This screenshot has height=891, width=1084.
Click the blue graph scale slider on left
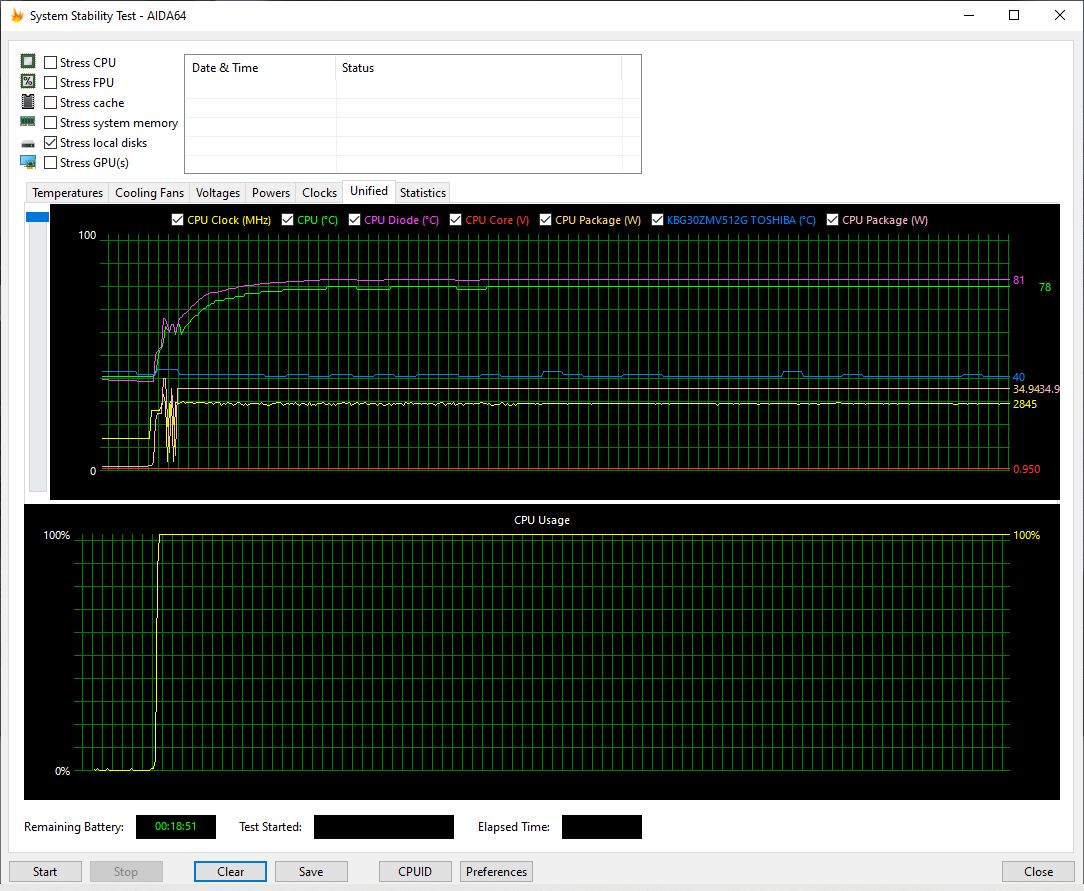tap(37, 217)
